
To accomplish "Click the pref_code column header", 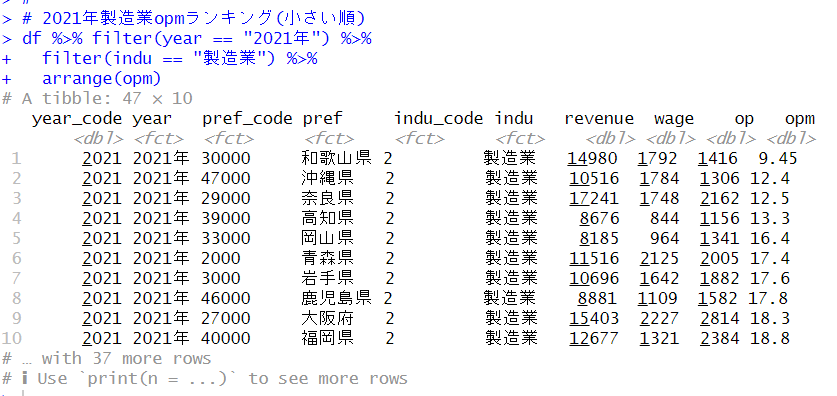I will click(x=247, y=118).
